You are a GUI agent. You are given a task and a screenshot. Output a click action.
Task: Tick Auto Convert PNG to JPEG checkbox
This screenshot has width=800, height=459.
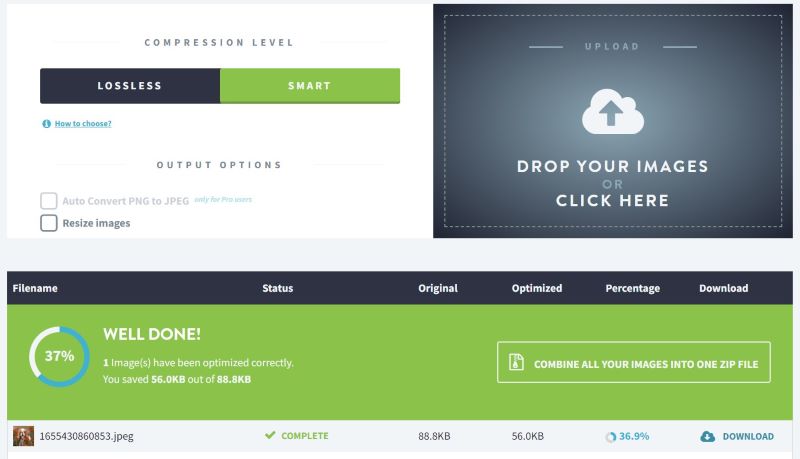coord(49,200)
